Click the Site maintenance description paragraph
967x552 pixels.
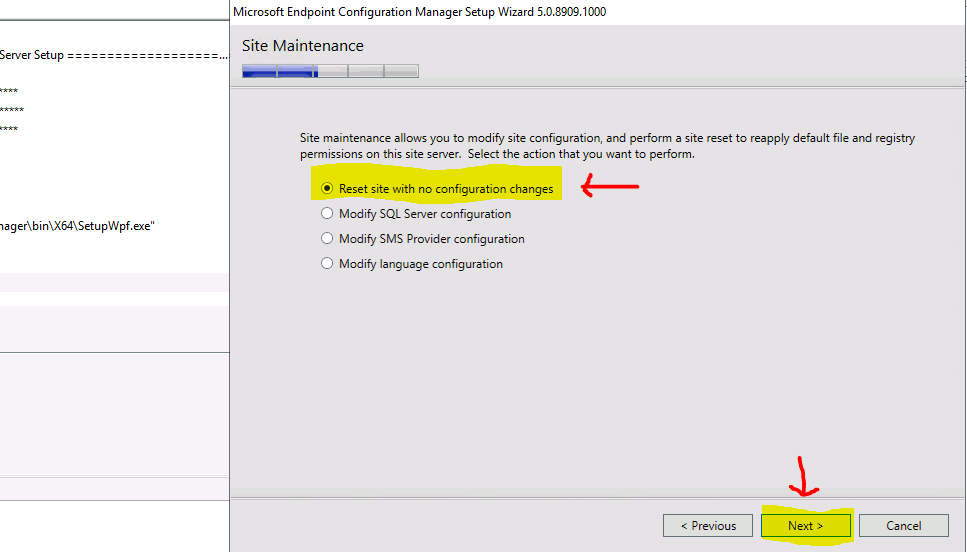pos(607,146)
